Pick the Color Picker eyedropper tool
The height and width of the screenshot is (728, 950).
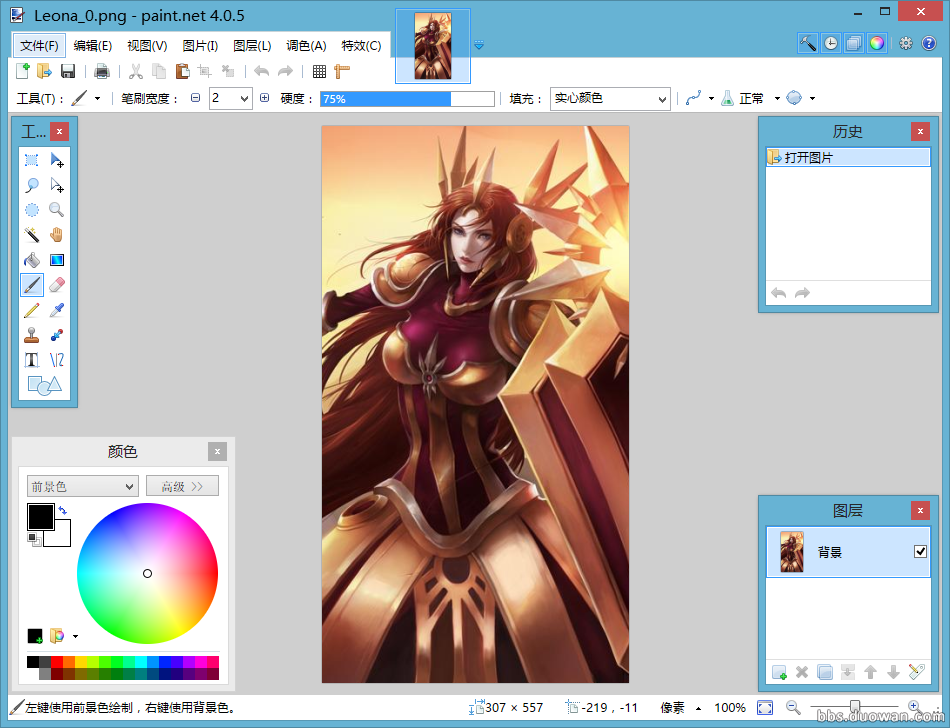point(56,310)
